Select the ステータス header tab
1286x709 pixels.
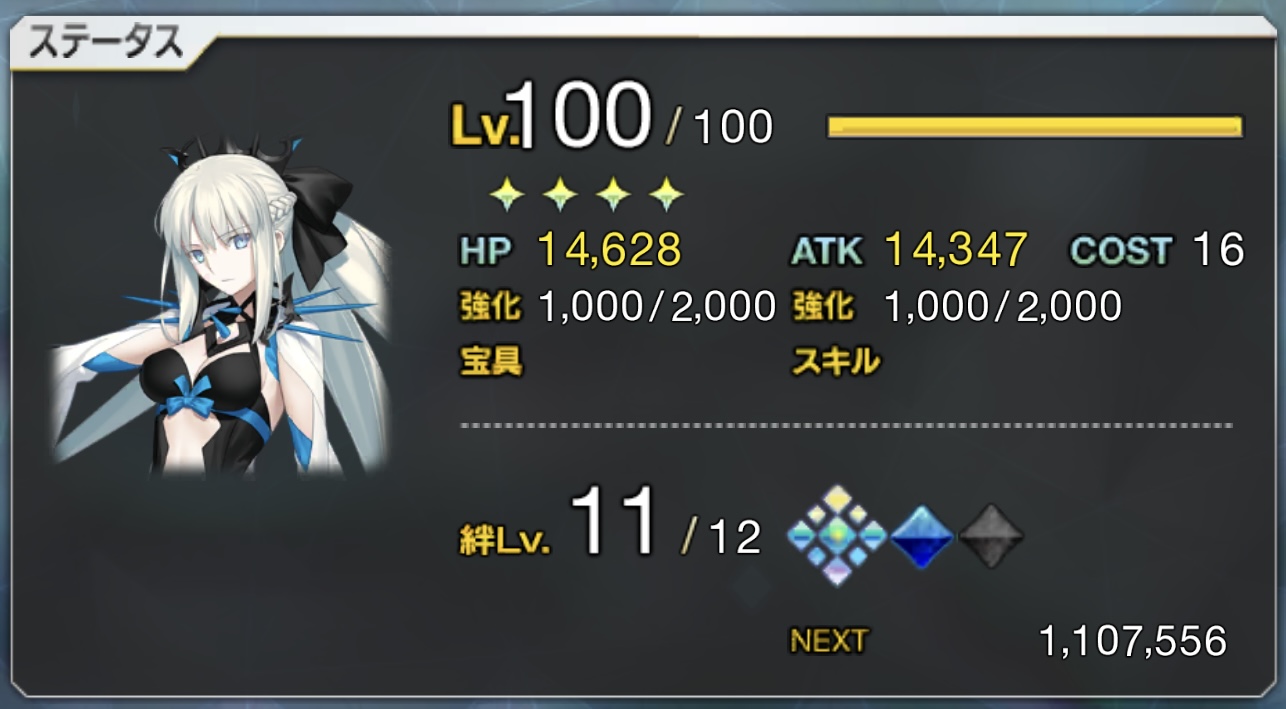tap(106, 43)
